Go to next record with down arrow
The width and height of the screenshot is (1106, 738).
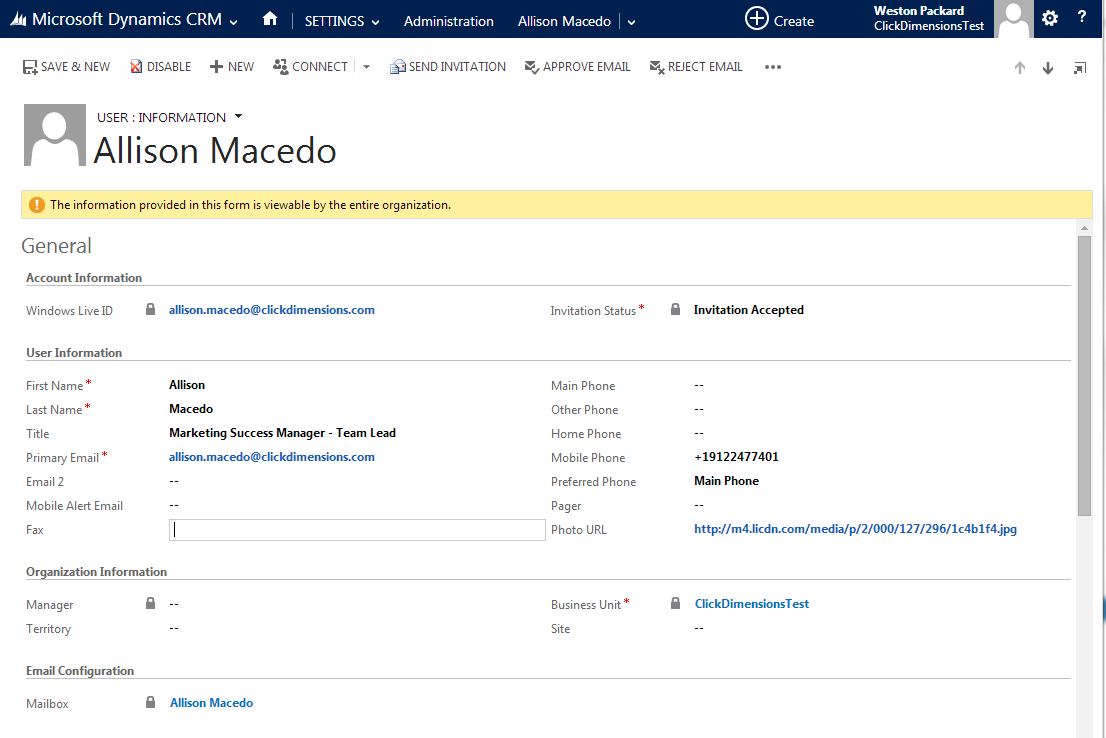(x=1048, y=68)
